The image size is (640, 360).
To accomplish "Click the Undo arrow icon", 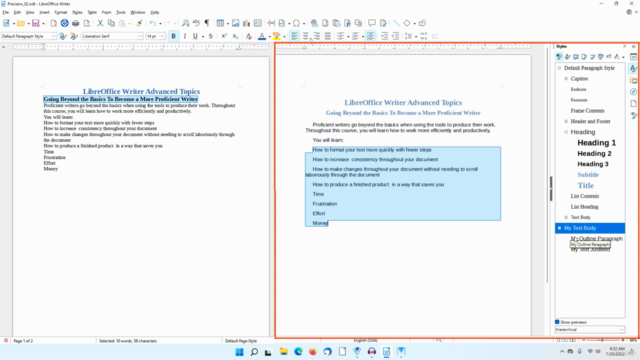I will click(153, 23).
